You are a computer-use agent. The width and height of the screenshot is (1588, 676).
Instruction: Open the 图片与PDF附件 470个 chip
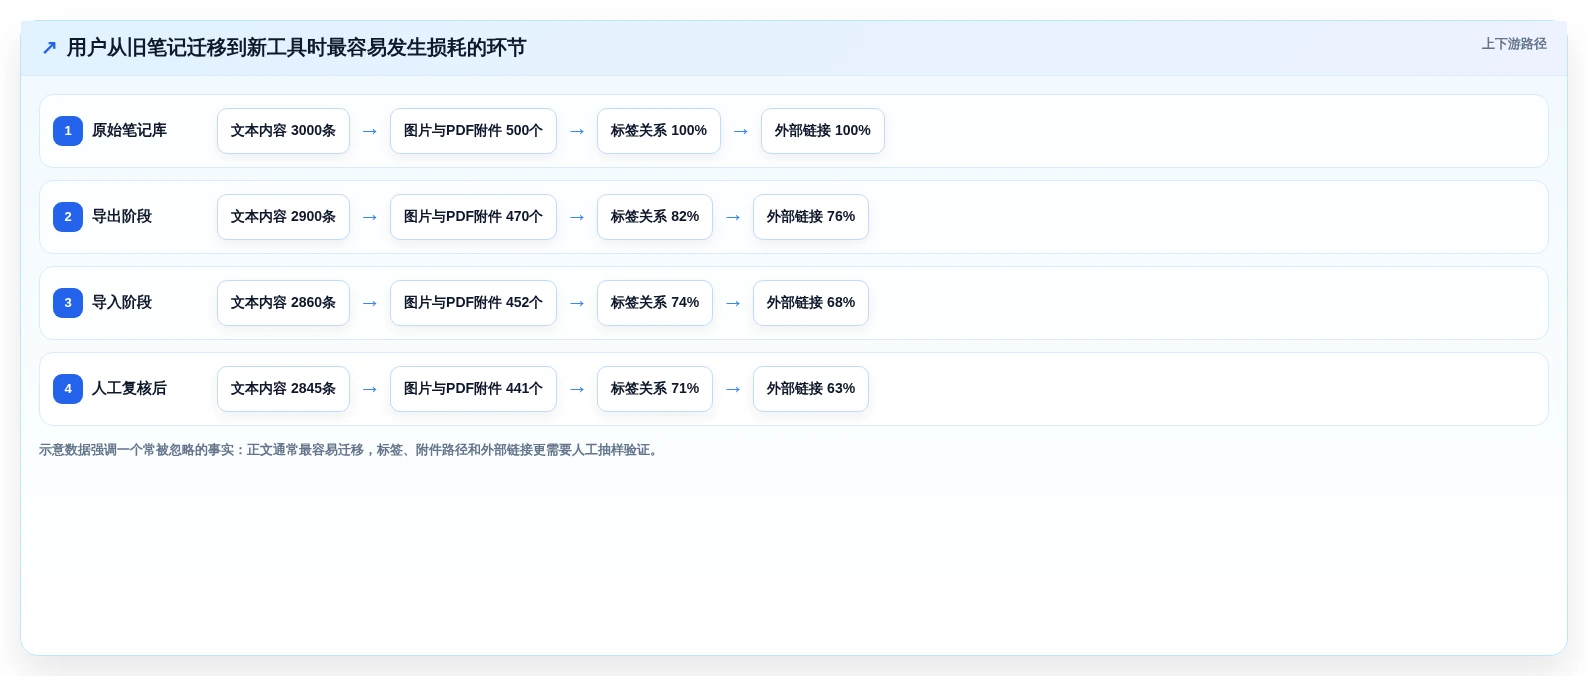point(473,217)
